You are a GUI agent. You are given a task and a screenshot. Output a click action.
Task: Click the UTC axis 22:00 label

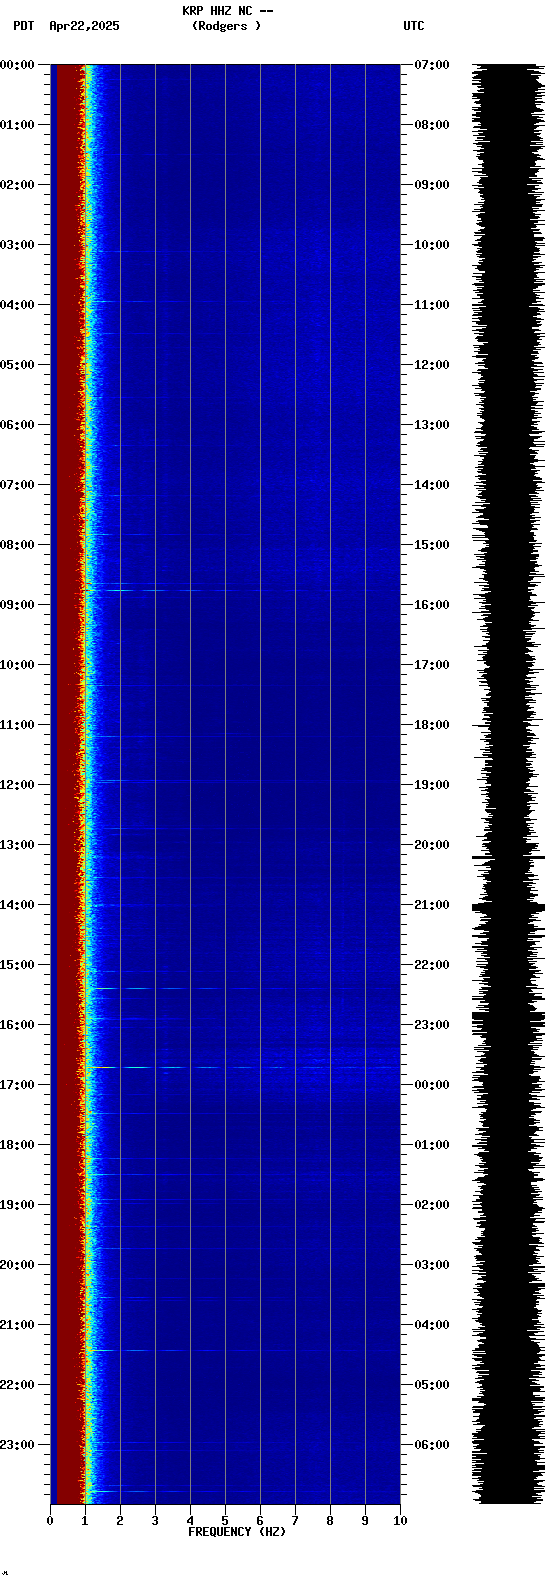pos(432,965)
